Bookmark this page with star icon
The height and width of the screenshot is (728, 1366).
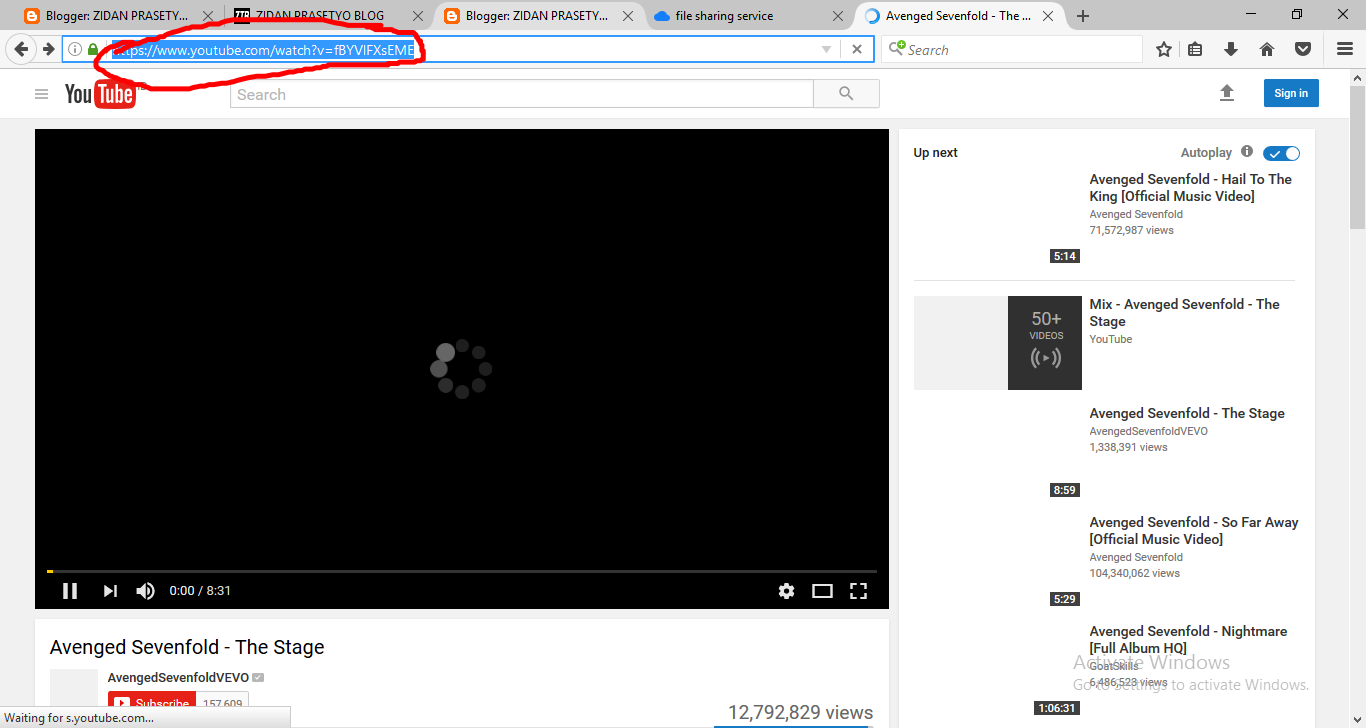[1163, 49]
